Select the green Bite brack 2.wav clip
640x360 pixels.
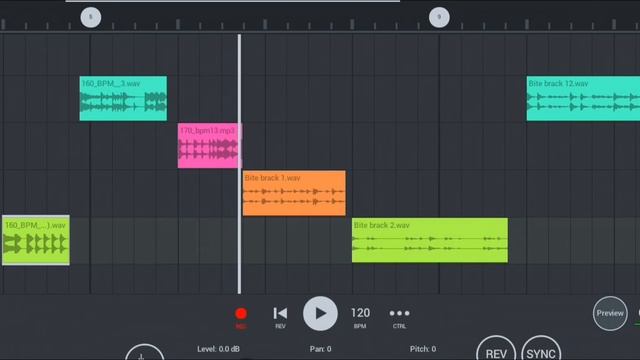tap(430, 240)
